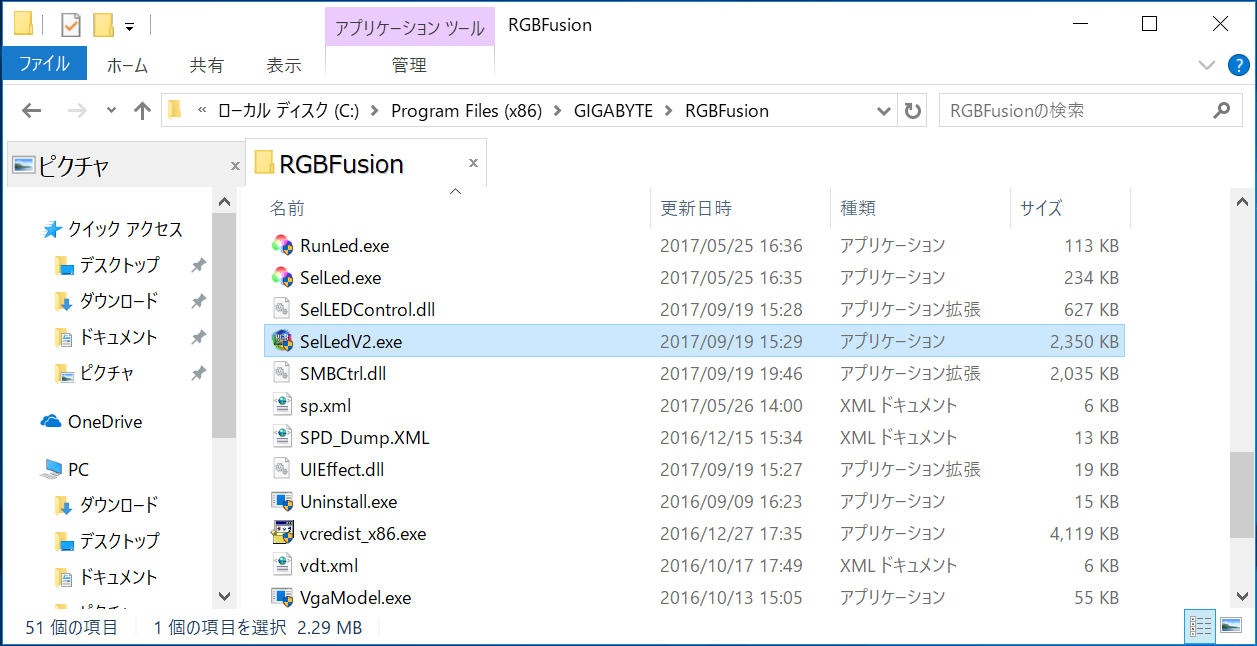This screenshot has width=1257, height=646.
Task: Click the Uninstall.exe shield icon
Action: click(282, 501)
